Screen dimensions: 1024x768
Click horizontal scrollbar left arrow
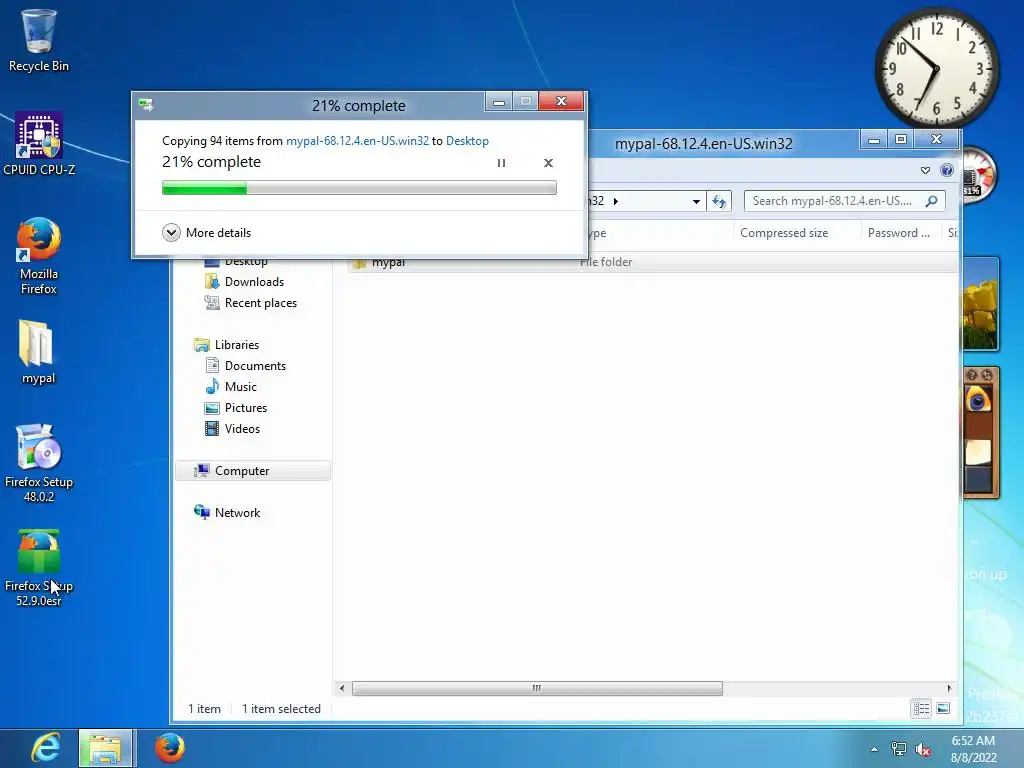342,688
